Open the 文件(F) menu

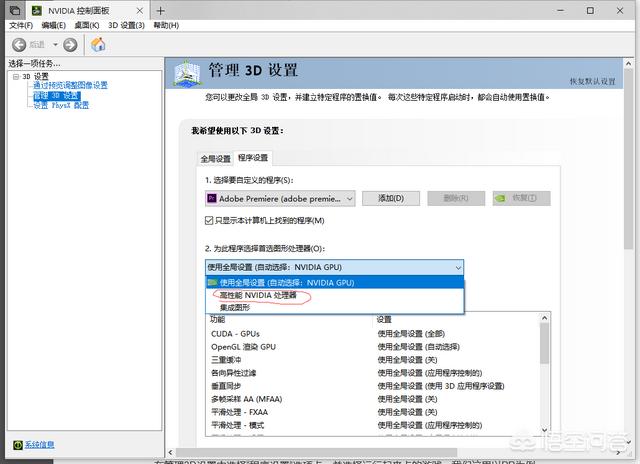21,25
